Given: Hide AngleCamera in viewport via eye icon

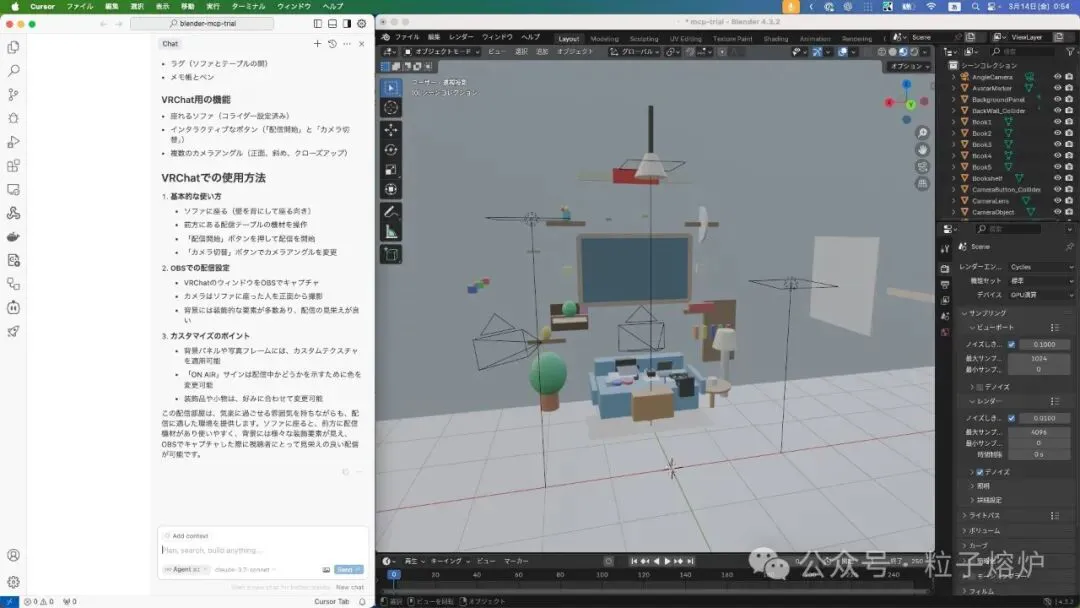Looking at the screenshot, I should pos(1057,77).
